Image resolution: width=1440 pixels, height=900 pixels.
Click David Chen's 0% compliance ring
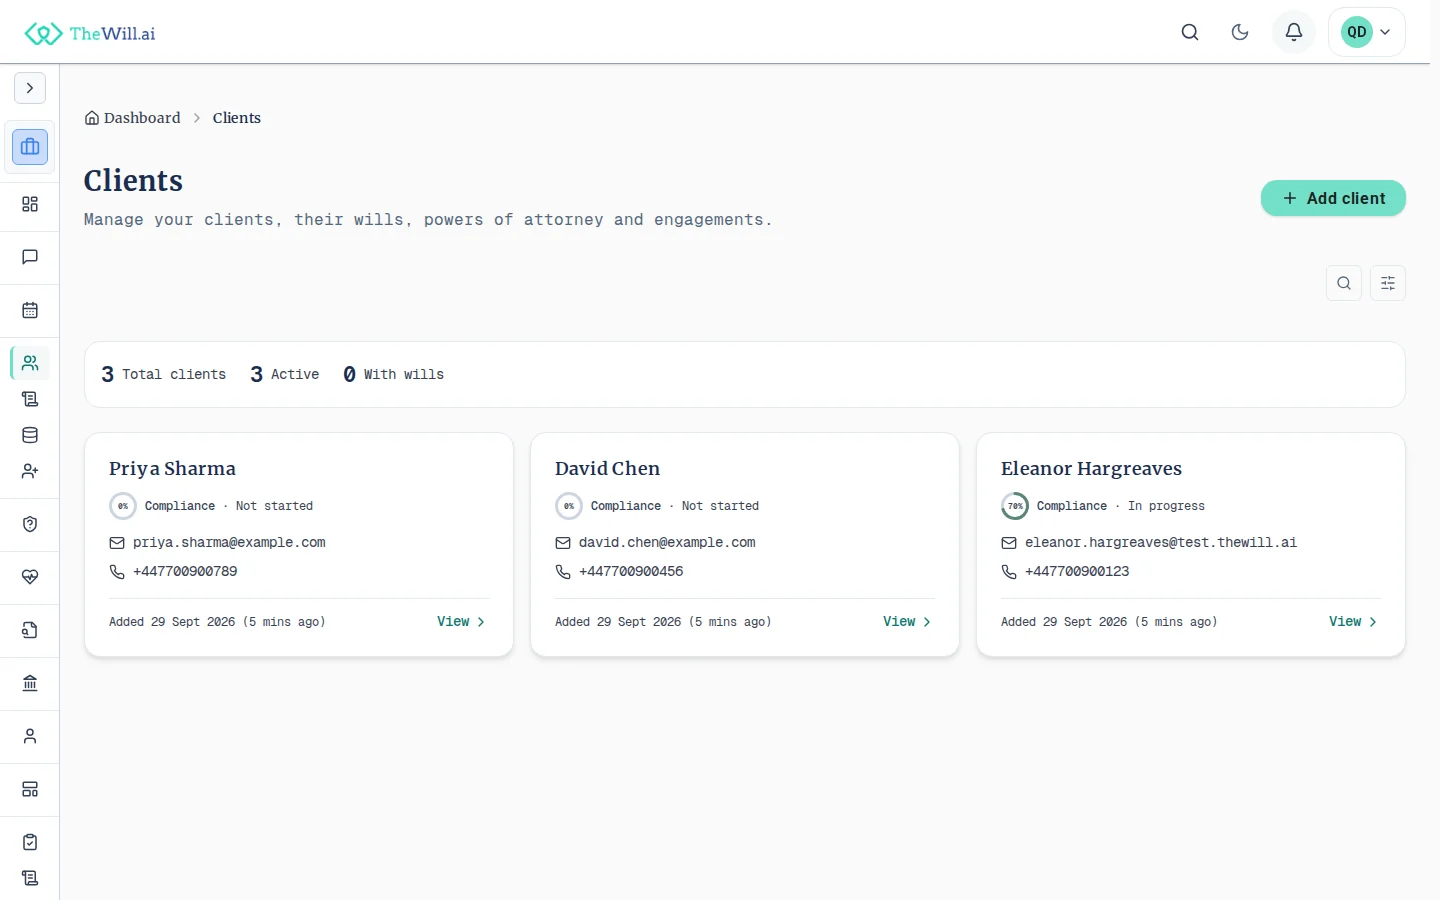[x=569, y=506]
